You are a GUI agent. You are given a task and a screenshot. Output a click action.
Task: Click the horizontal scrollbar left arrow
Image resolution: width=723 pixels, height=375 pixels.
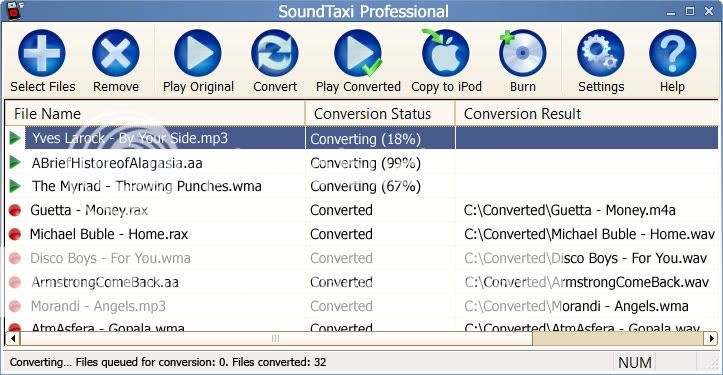[x=12, y=339]
